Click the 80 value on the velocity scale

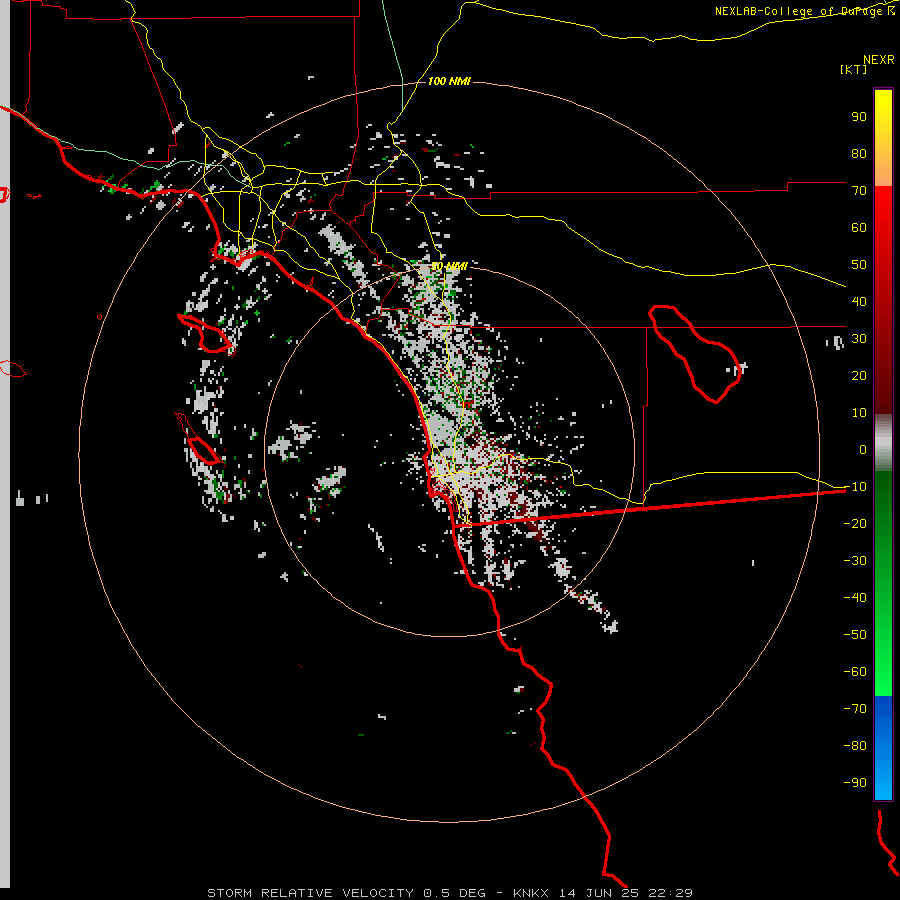(x=859, y=153)
